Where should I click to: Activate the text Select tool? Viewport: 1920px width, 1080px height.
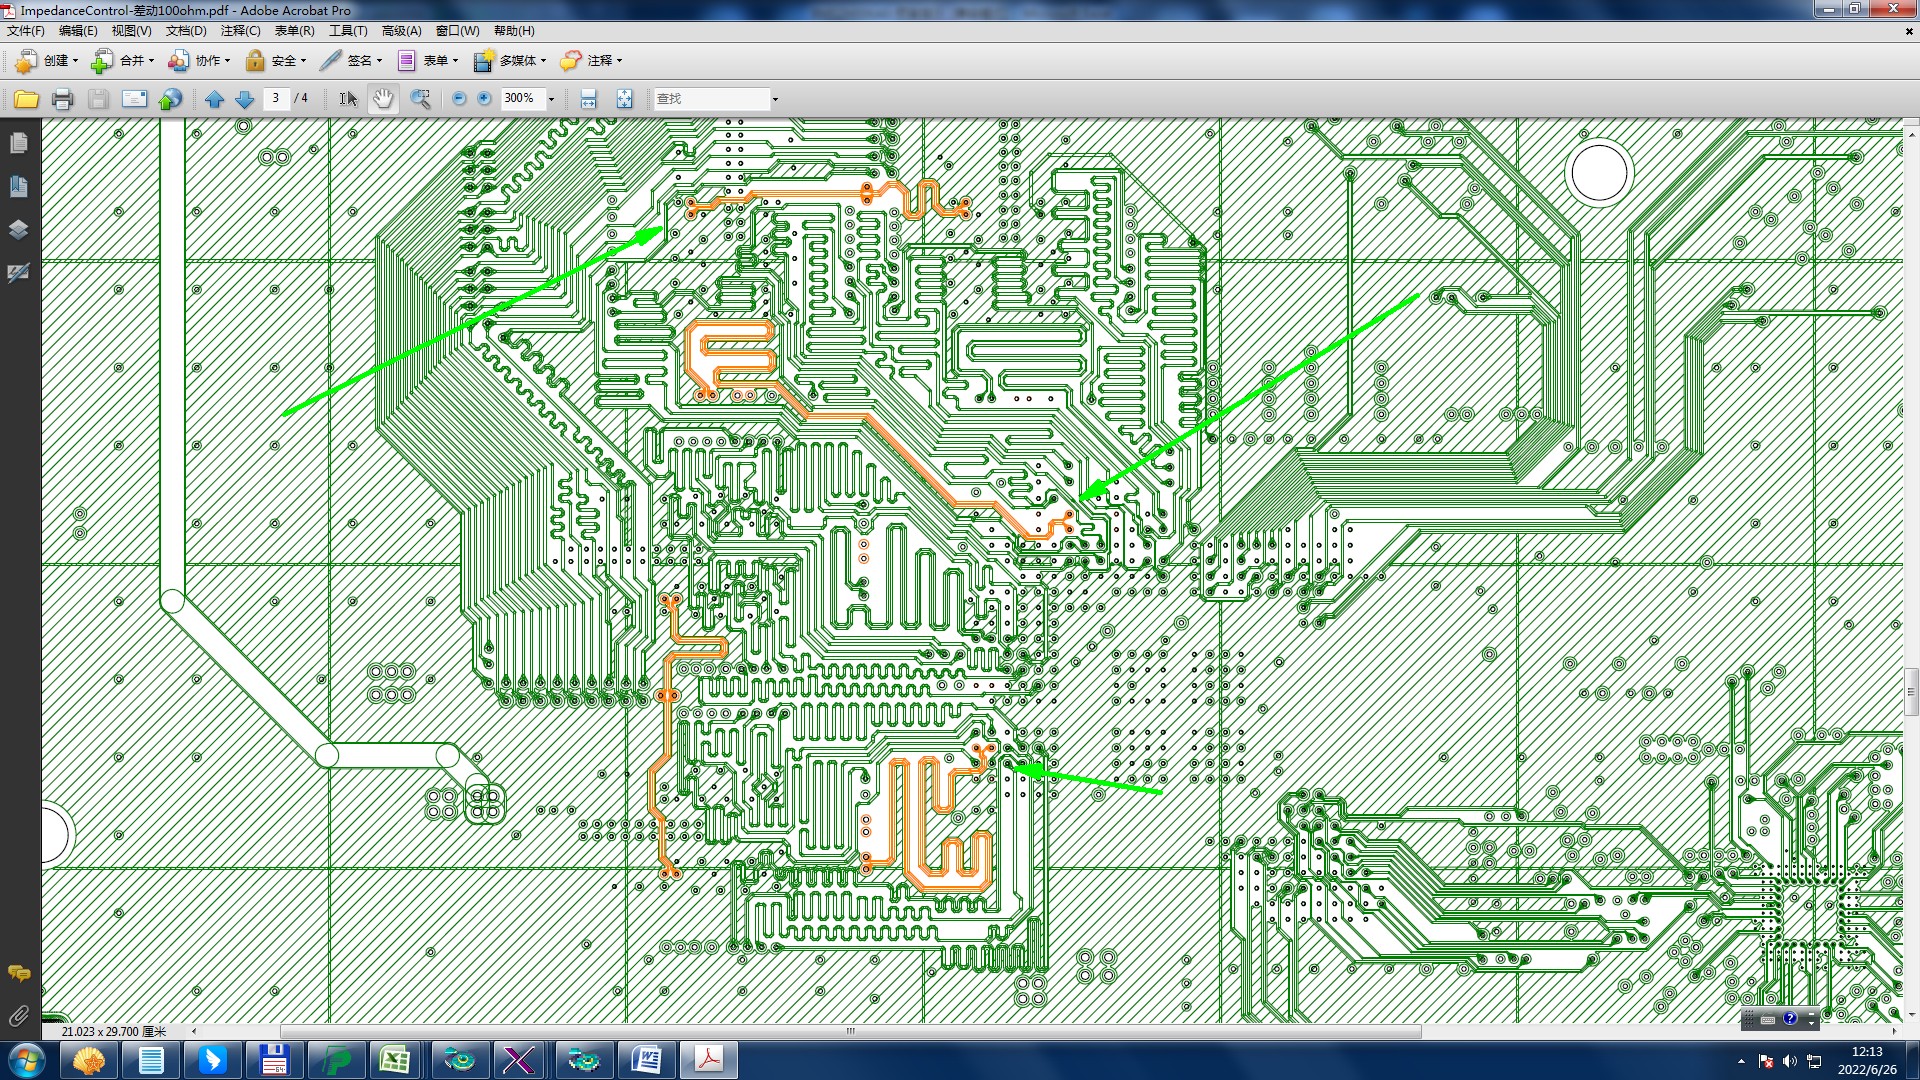pos(348,99)
